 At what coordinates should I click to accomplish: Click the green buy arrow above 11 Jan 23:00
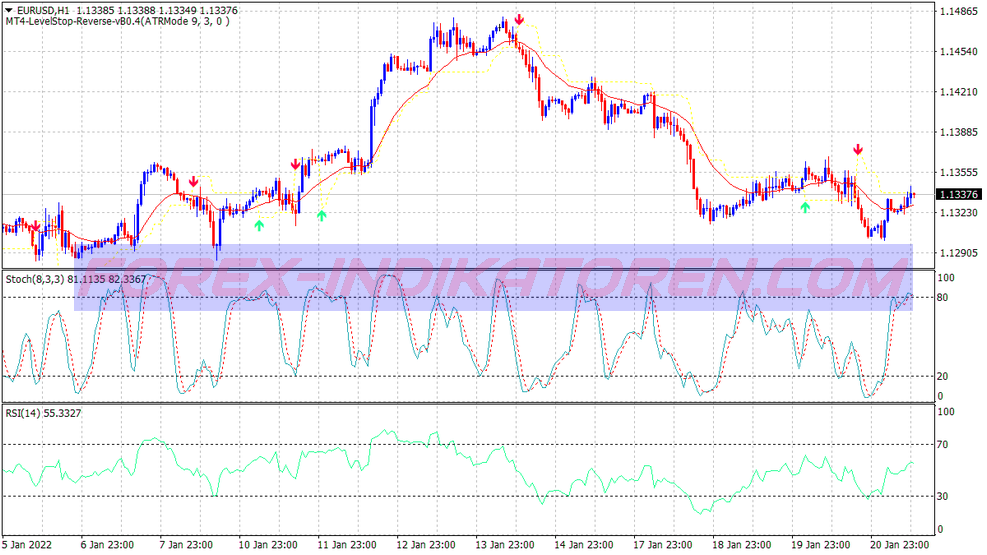click(321, 213)
